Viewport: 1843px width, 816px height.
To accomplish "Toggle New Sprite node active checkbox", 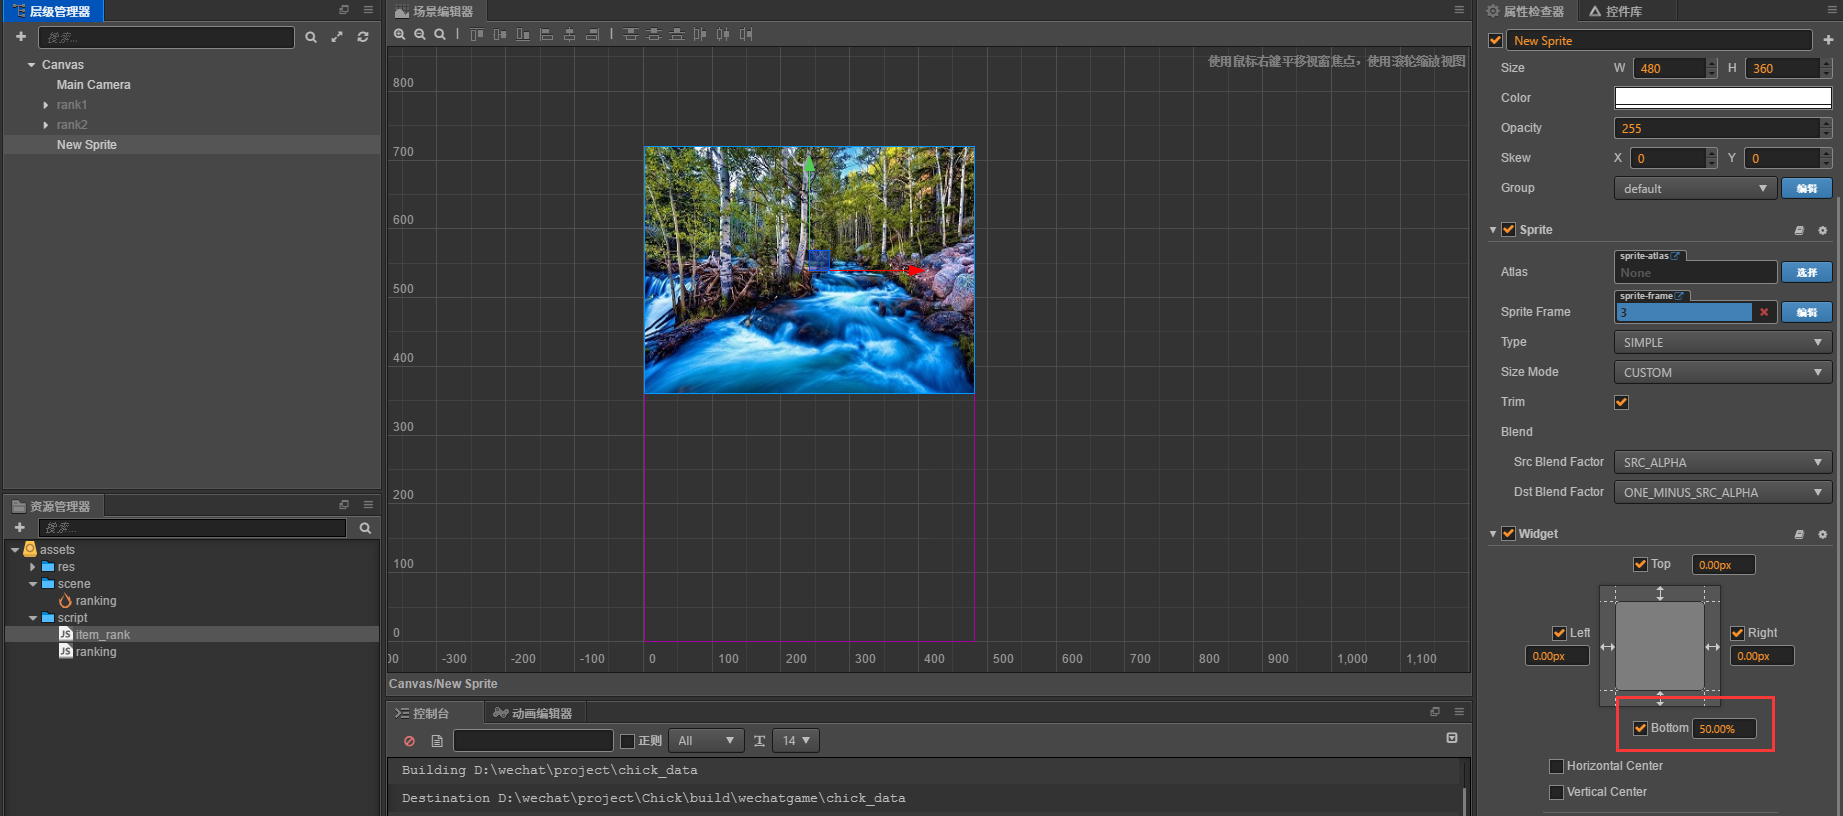I will tap(1496, 40).
